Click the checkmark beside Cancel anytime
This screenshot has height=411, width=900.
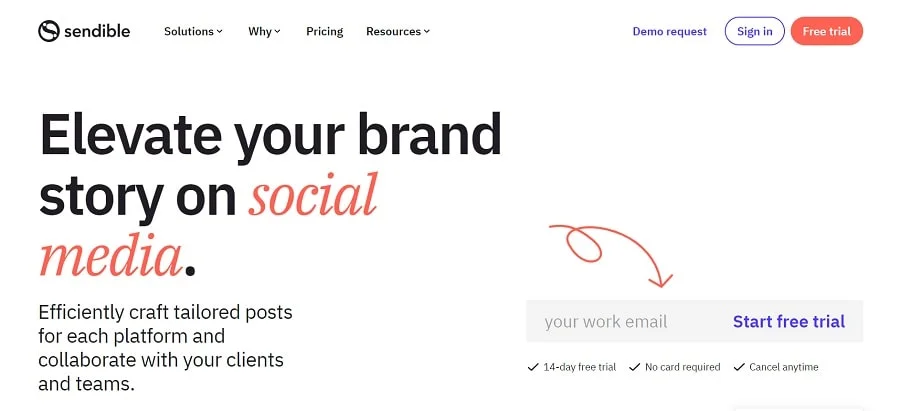point(739,367)
